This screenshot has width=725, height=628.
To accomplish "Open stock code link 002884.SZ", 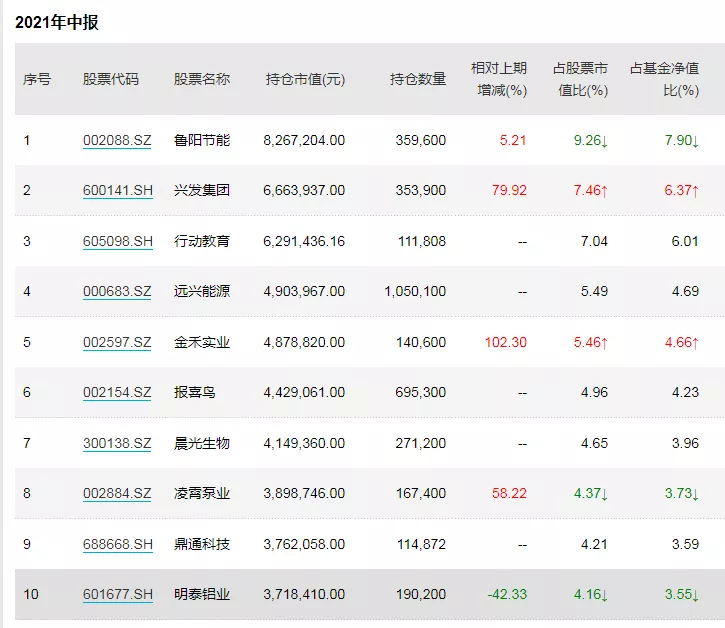I will [x=117, y=493].
